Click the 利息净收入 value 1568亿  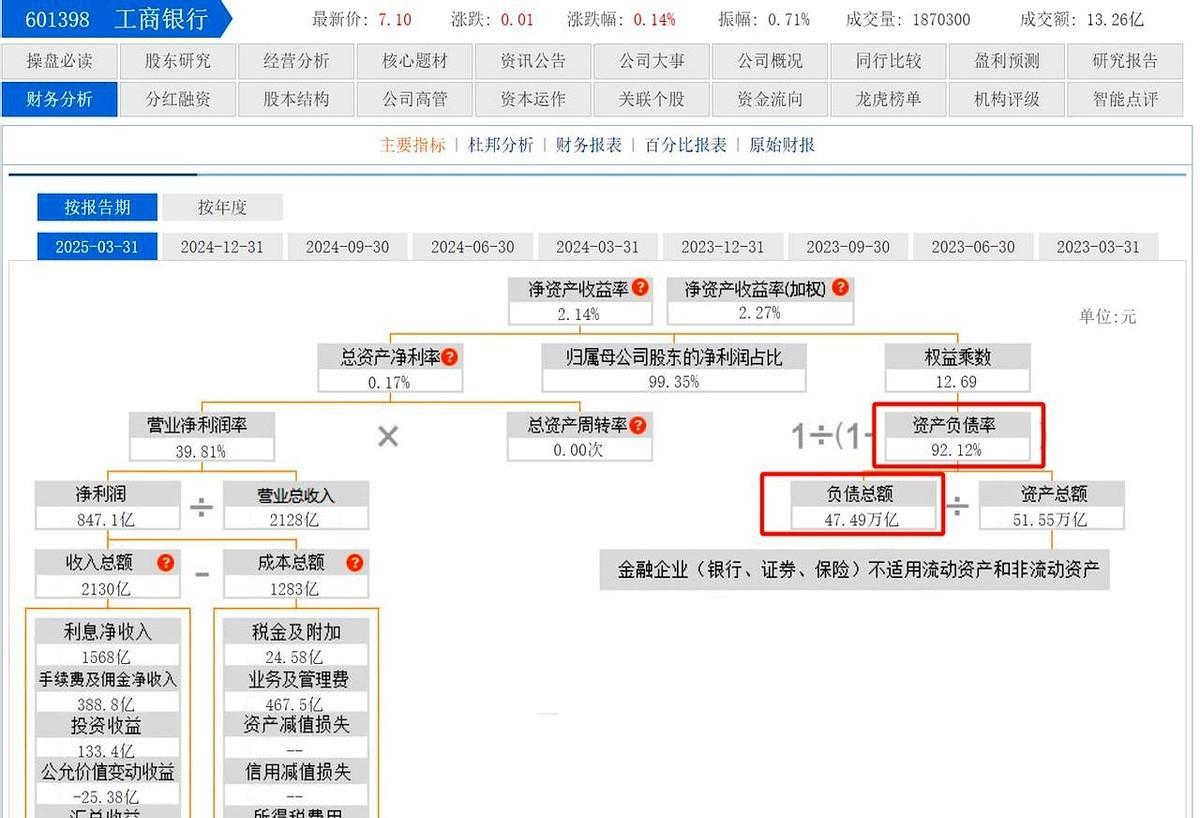click(108, 657)
